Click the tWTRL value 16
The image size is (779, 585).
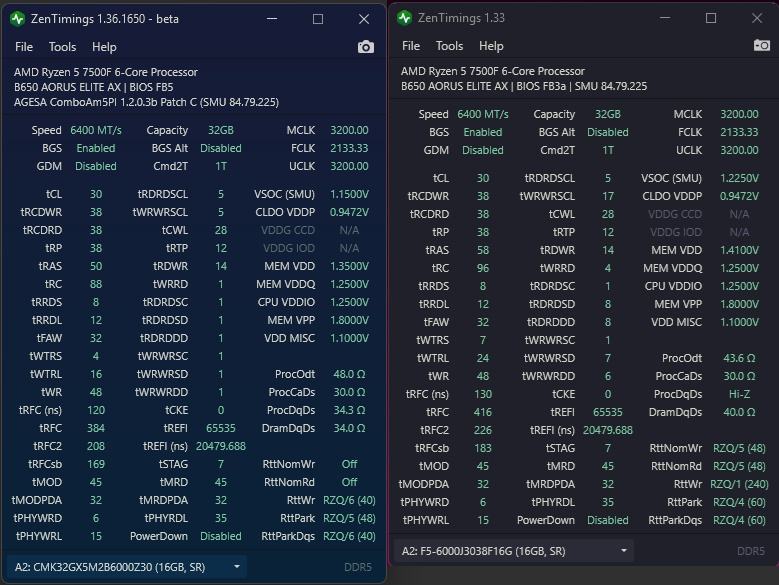(96, 374)
